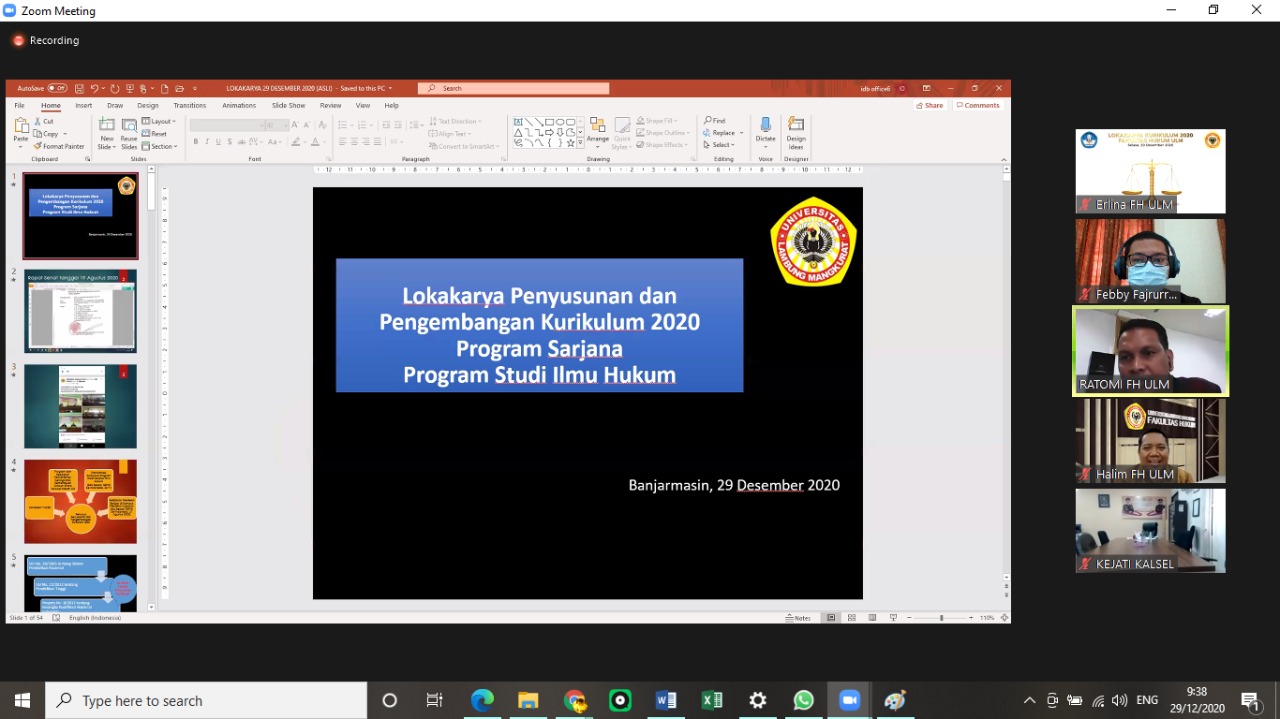Click Windows taskbar search box
Screen dimensions: 1280x719
point(206,700)
